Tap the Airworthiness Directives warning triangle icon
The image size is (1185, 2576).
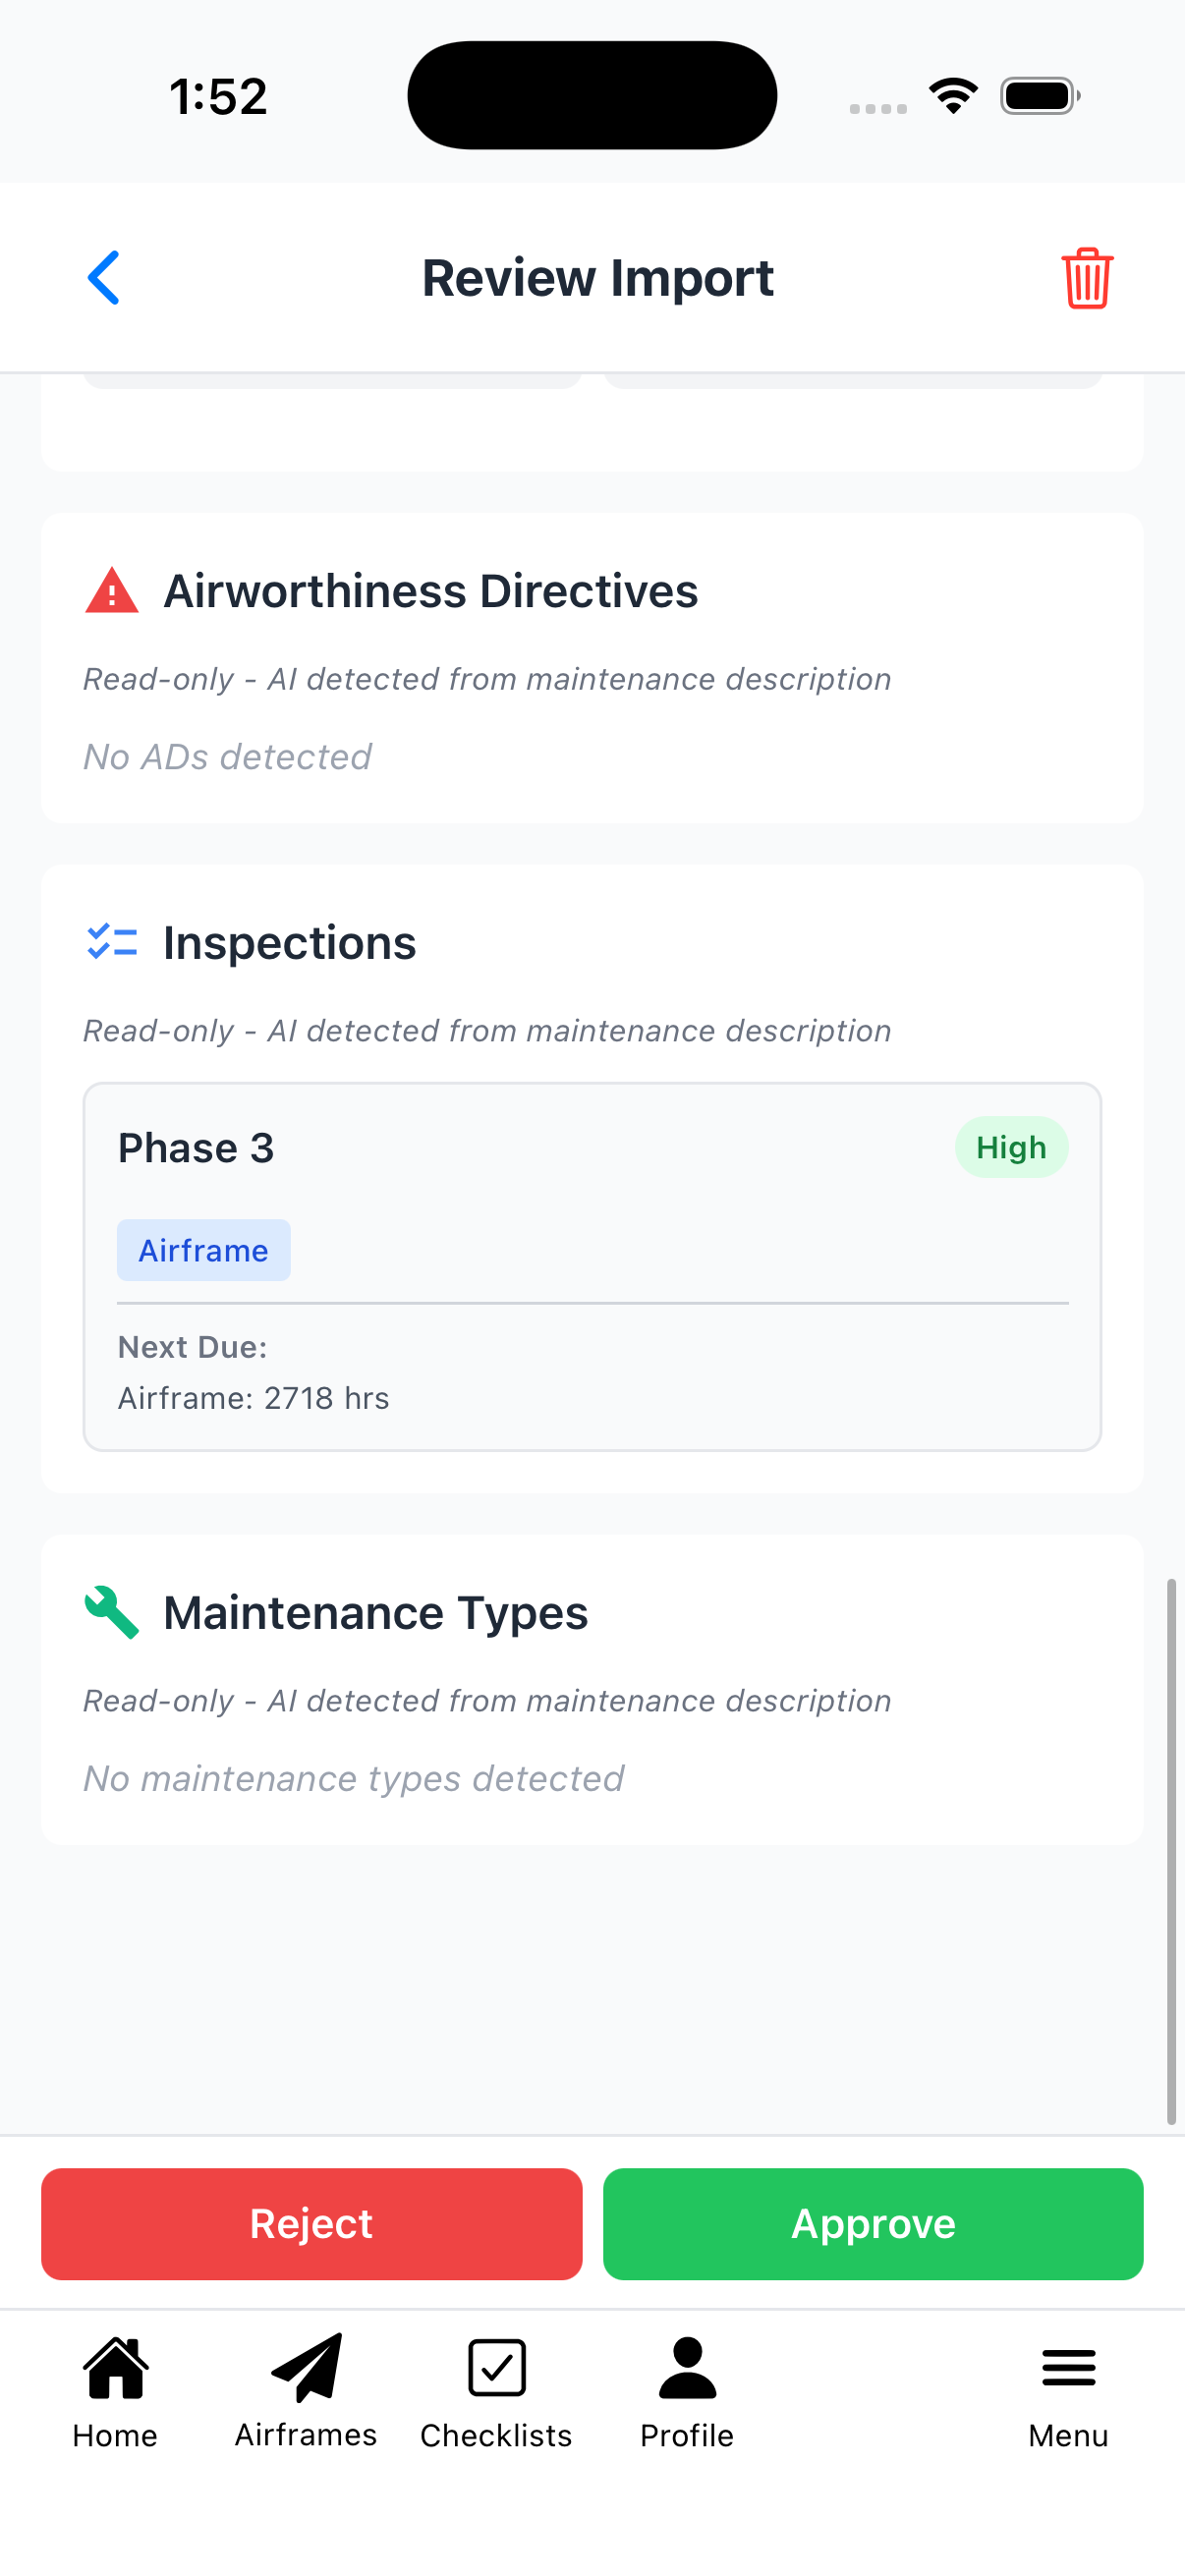coord(112,589)
